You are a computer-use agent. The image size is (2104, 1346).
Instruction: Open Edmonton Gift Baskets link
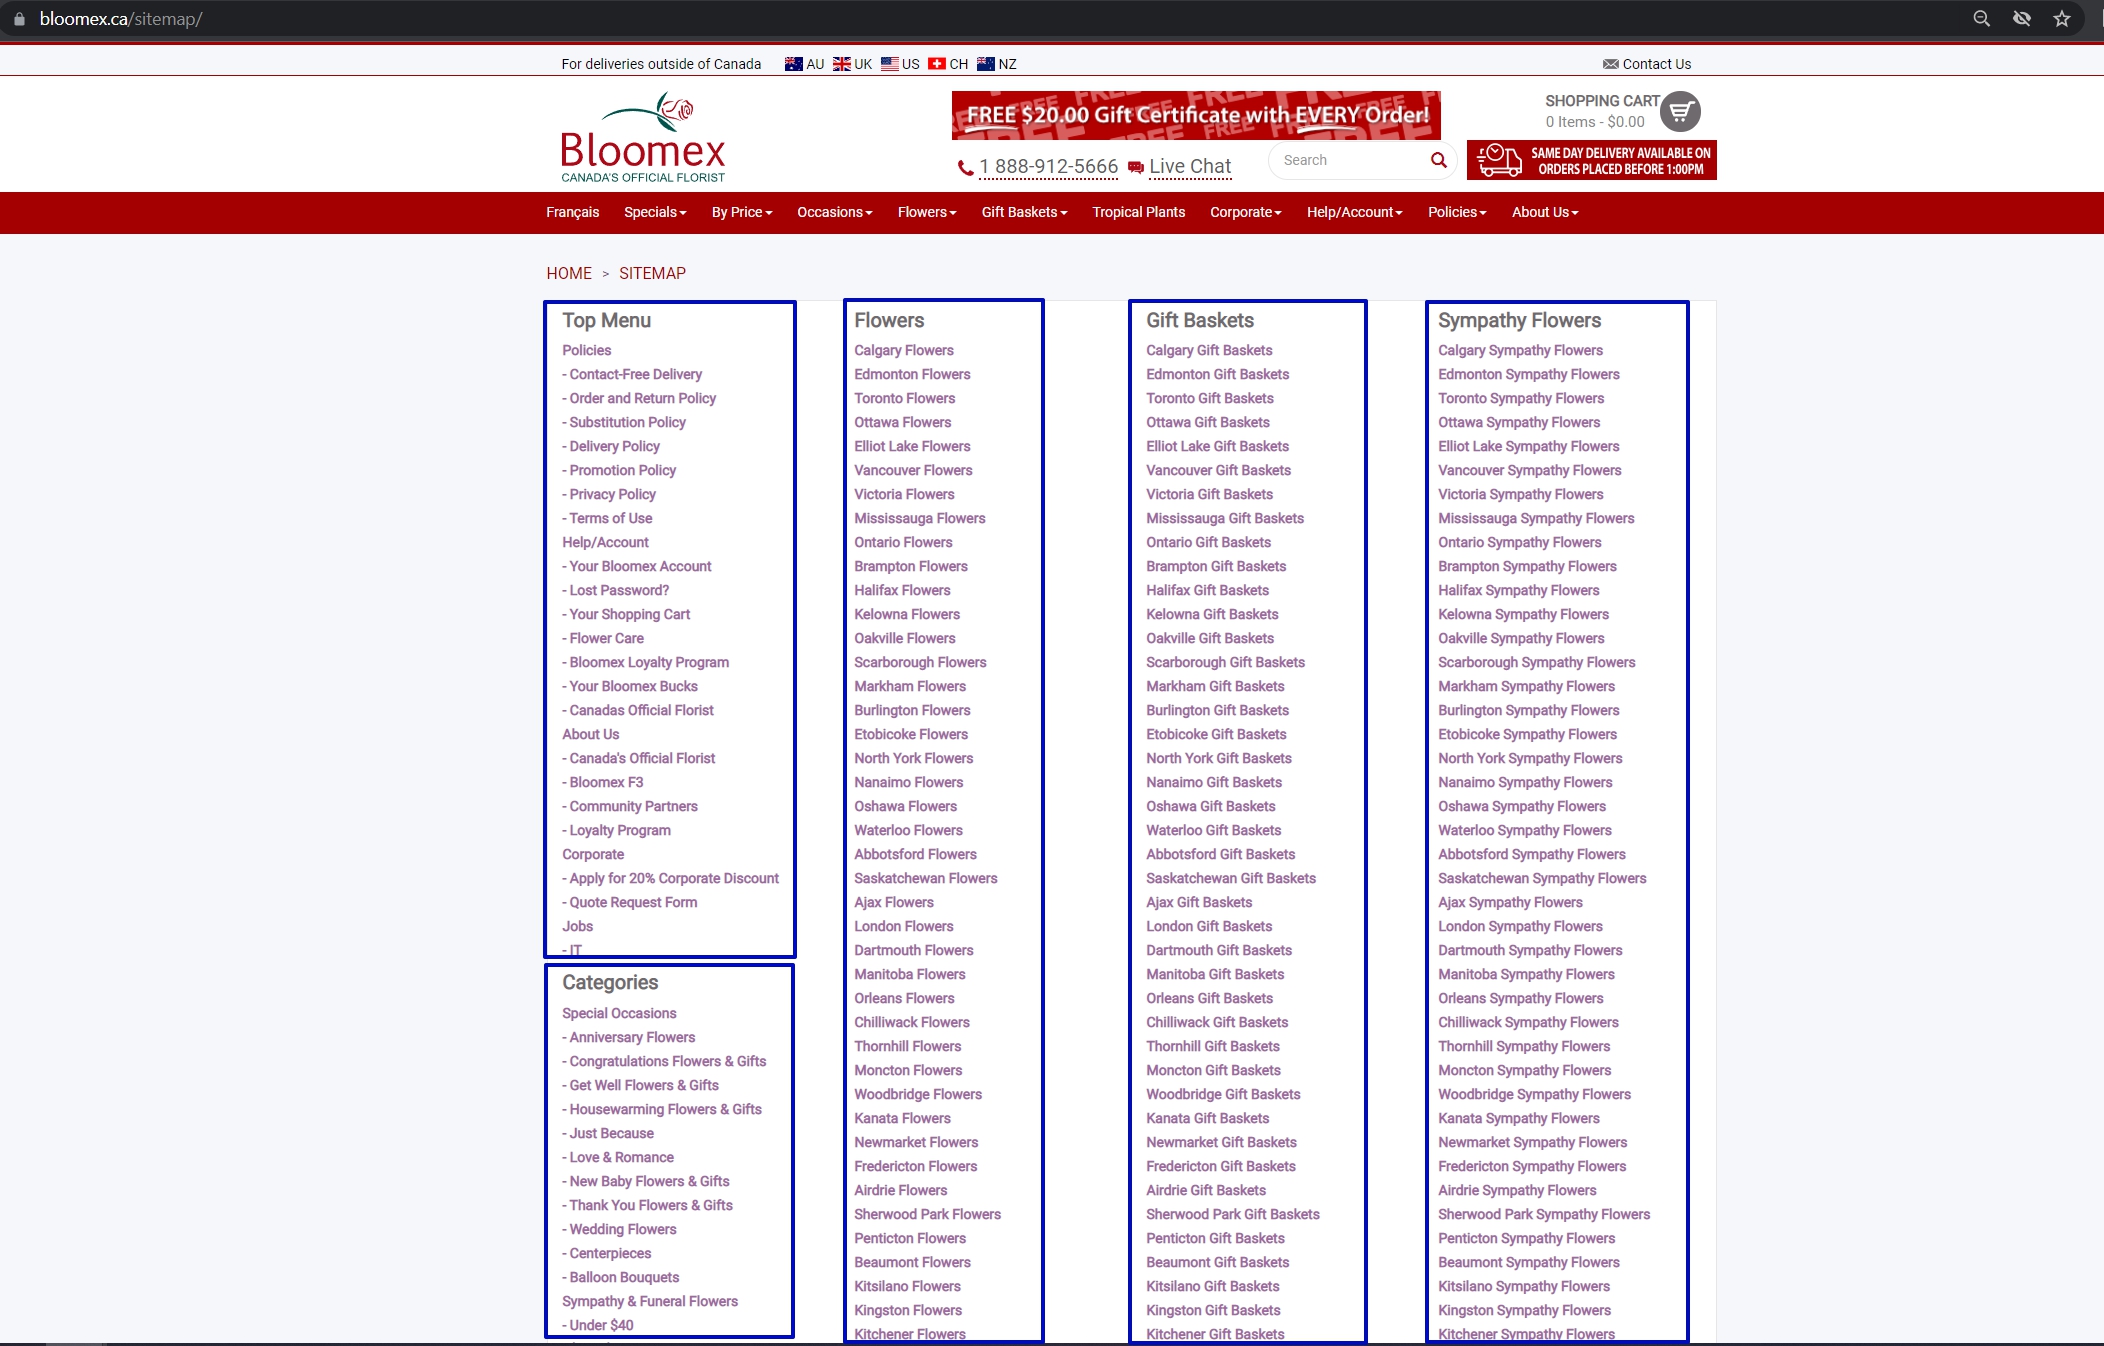tap(1218, 374)
